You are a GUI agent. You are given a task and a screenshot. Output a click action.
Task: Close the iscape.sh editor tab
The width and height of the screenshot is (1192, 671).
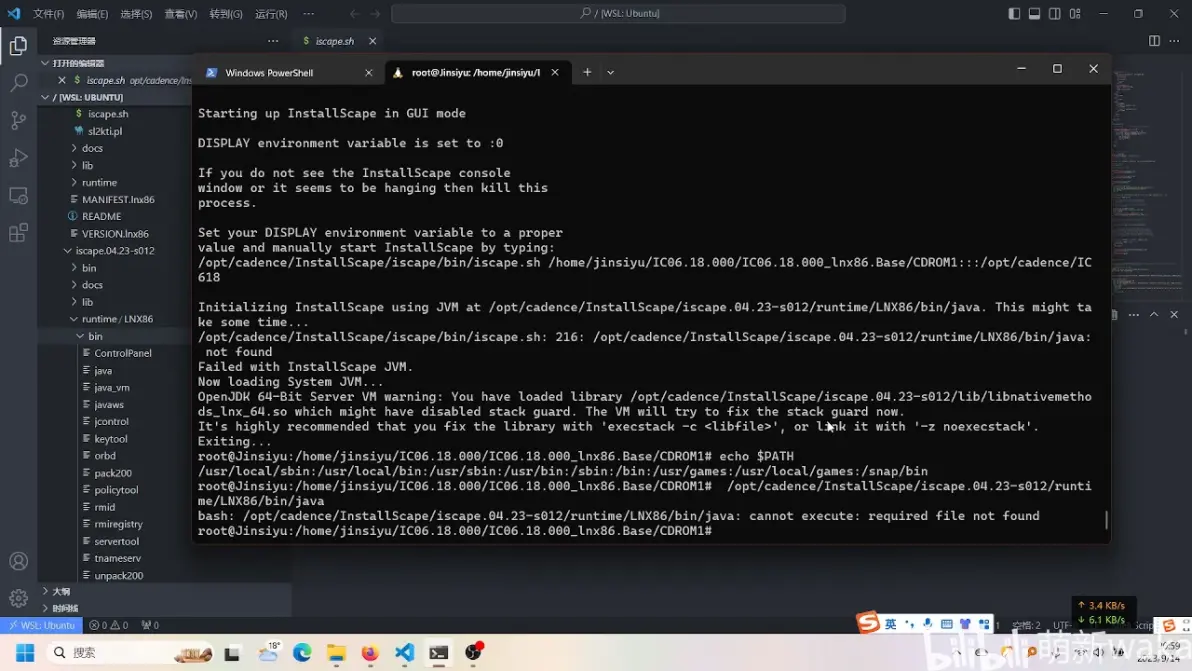coord(372,41)
